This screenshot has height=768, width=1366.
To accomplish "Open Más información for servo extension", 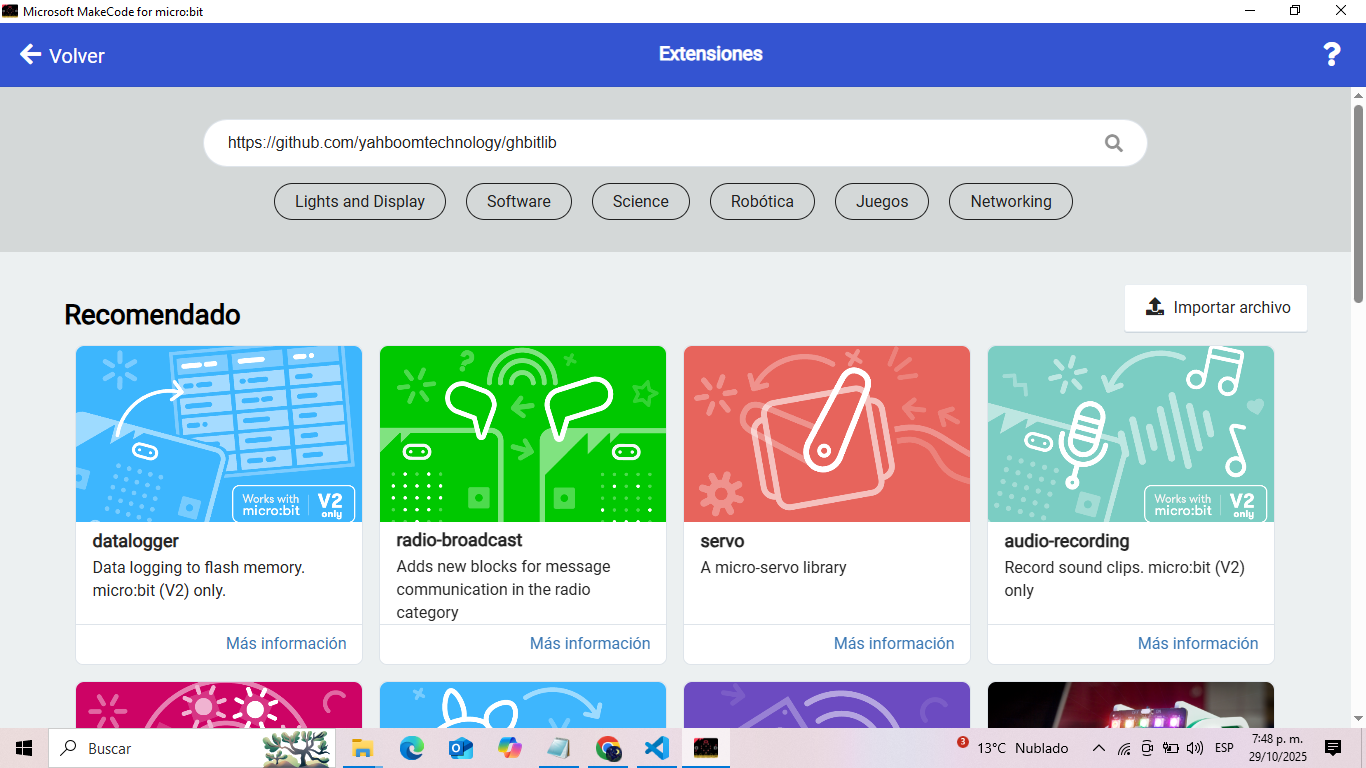I will [x=893, y=643].
